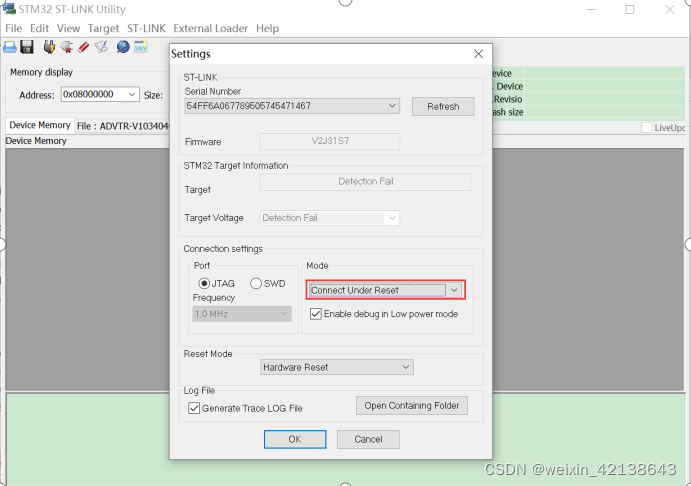Select the JTAG port radio button
Image resolution: width=691 pixels, height=486 pixels.
[x=204, y=283]
